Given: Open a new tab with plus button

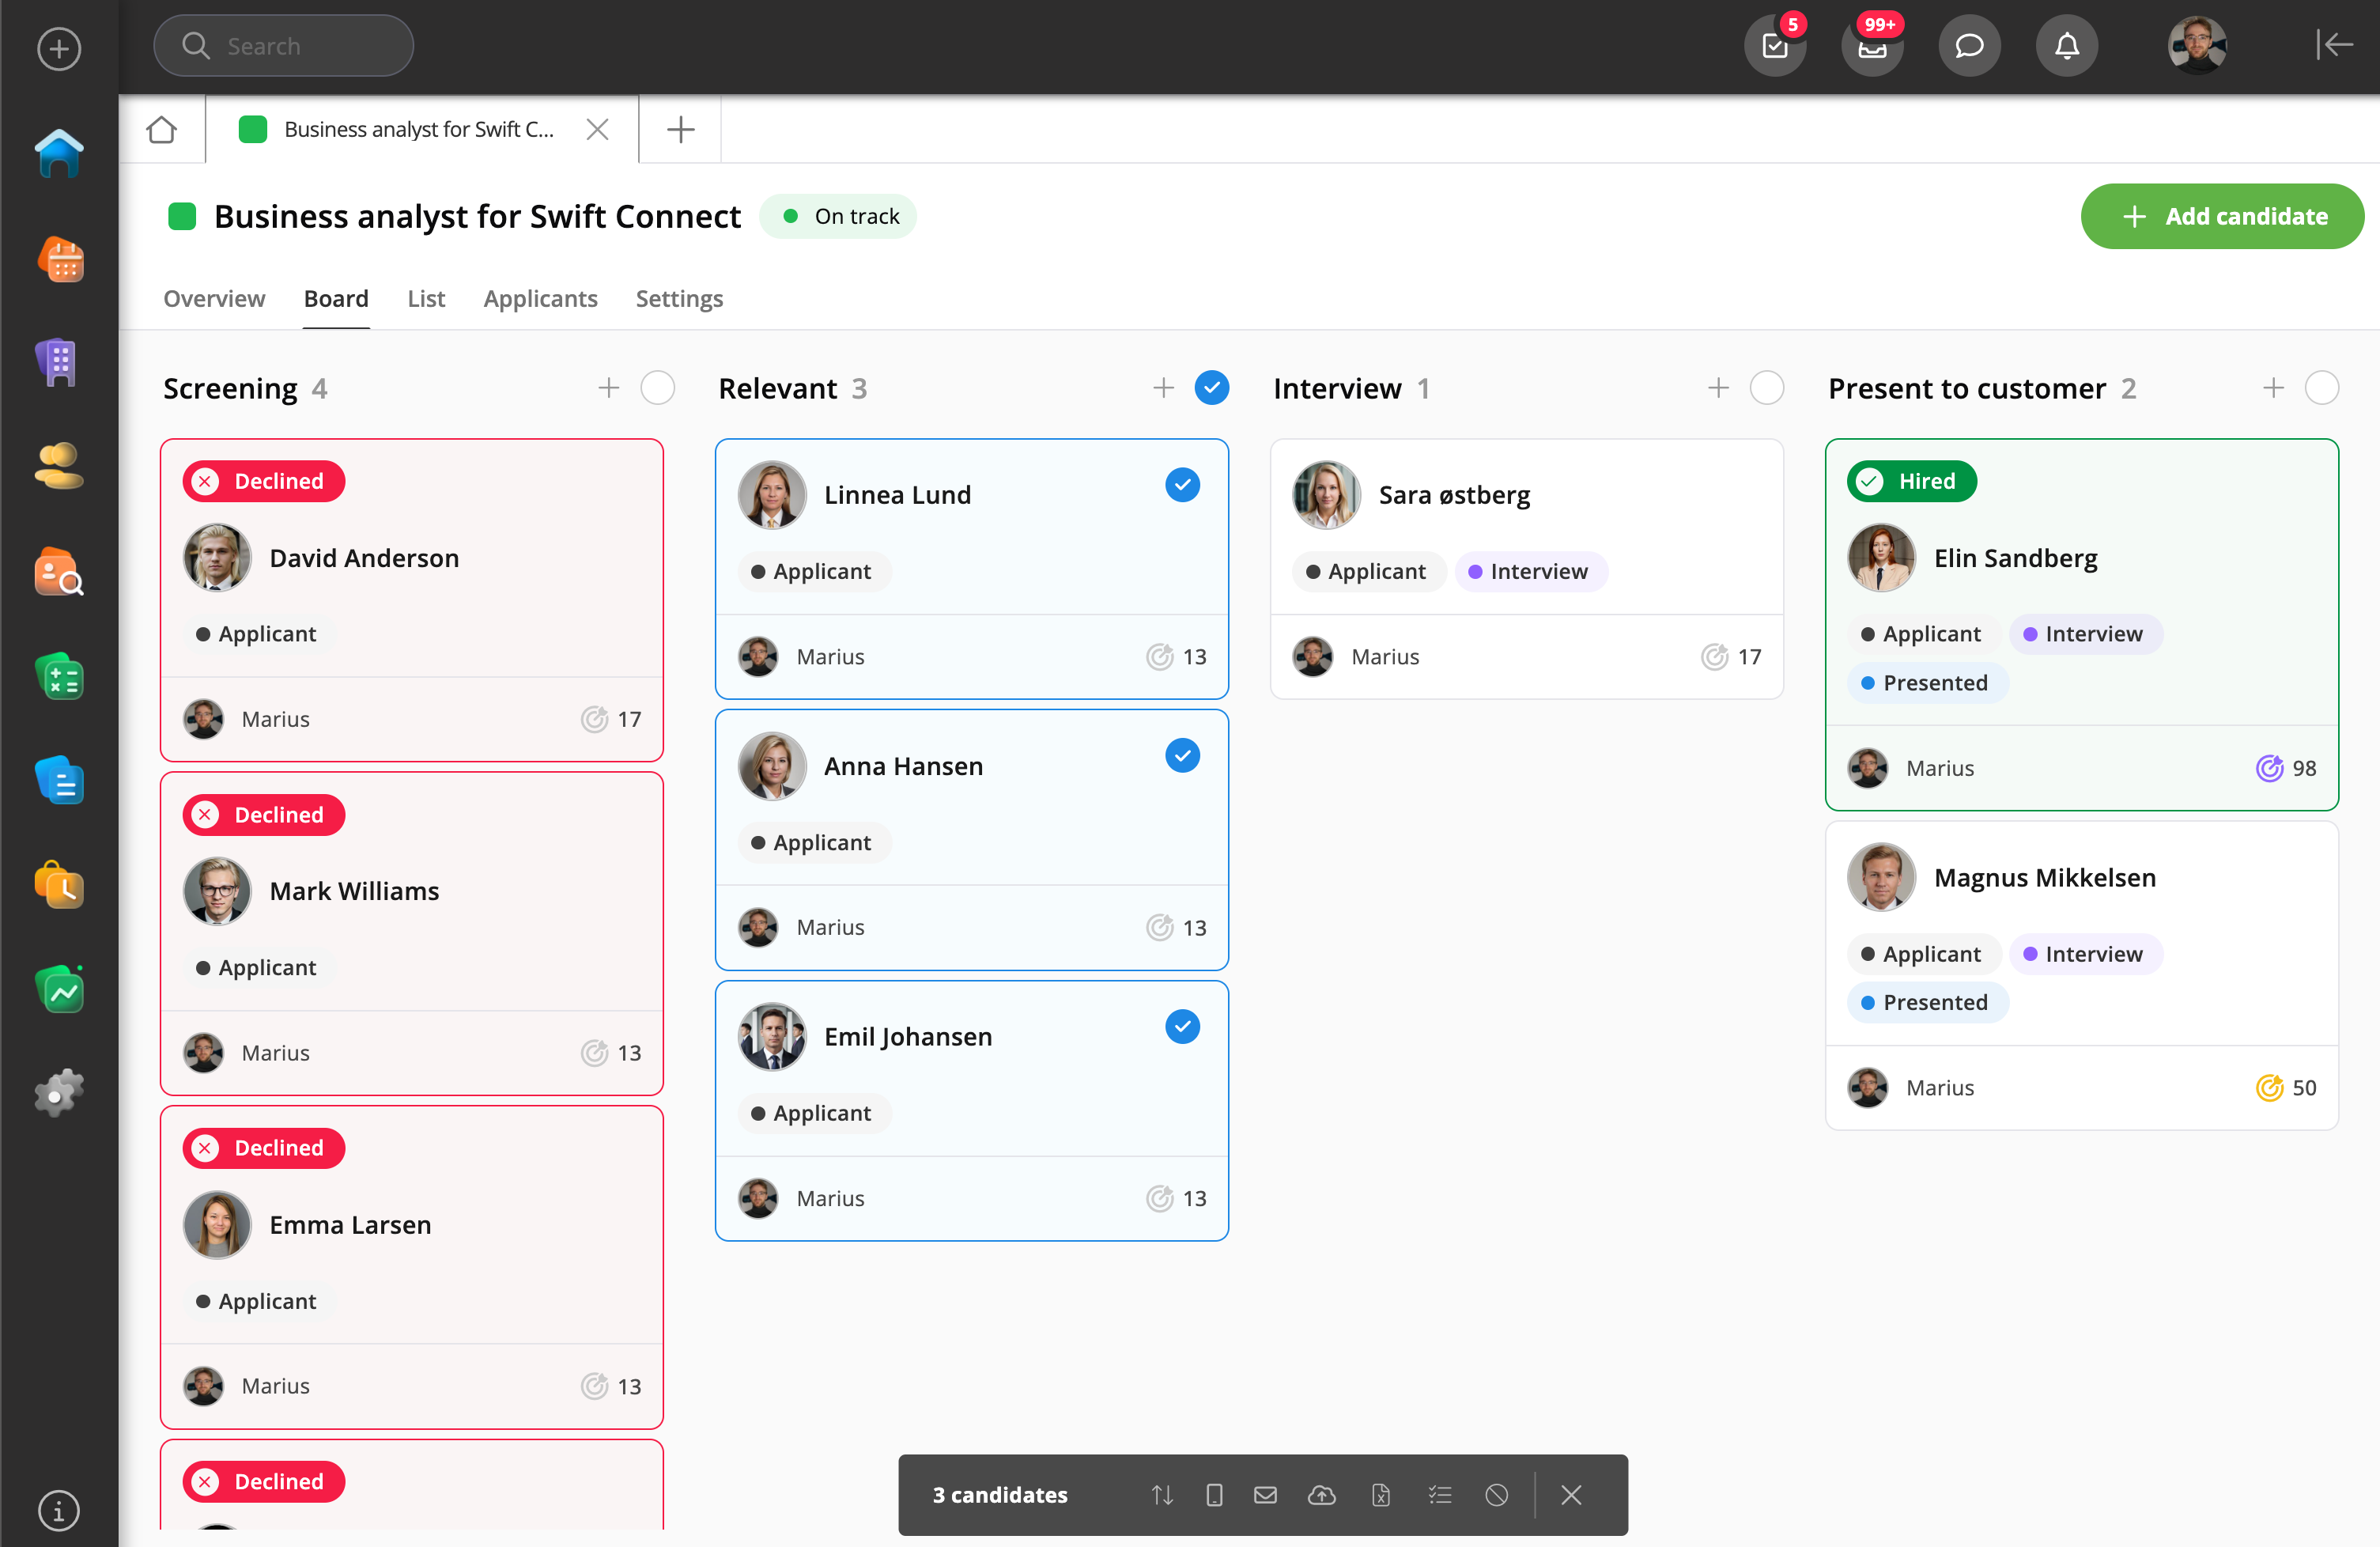Looking at the screenshot, I should pyautogui.click(x=681, y=129).
